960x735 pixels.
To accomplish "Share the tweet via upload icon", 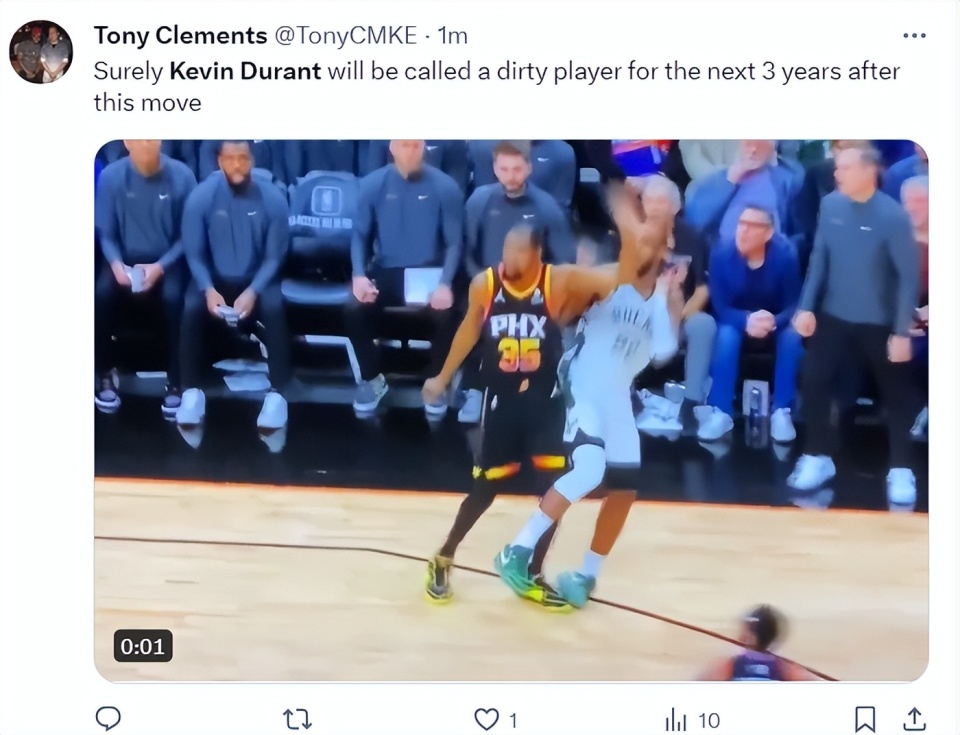I will pos(913,719).
